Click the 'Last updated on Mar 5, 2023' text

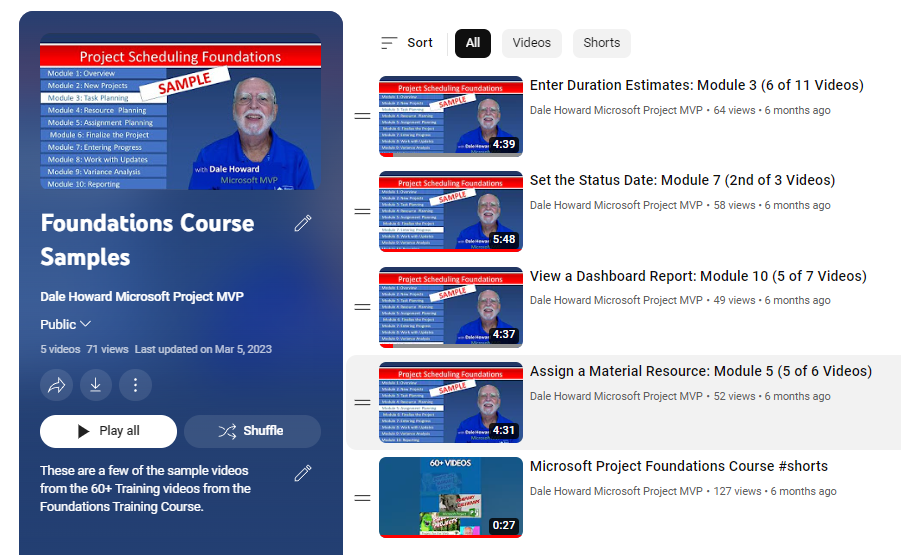(x=203, y=349)
